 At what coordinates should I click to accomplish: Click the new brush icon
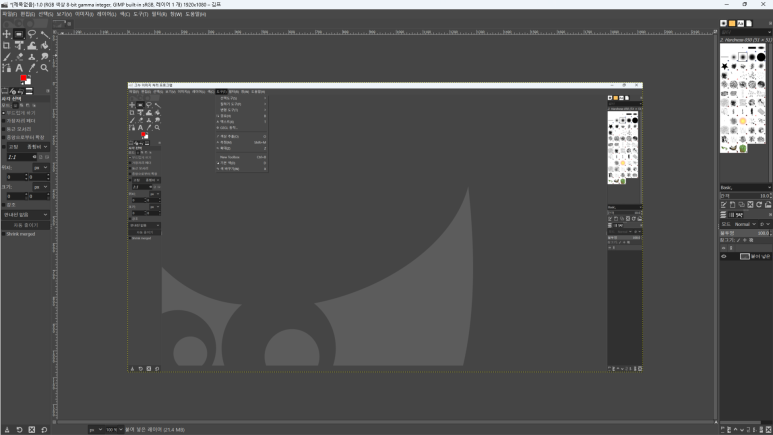click(733, 205)
